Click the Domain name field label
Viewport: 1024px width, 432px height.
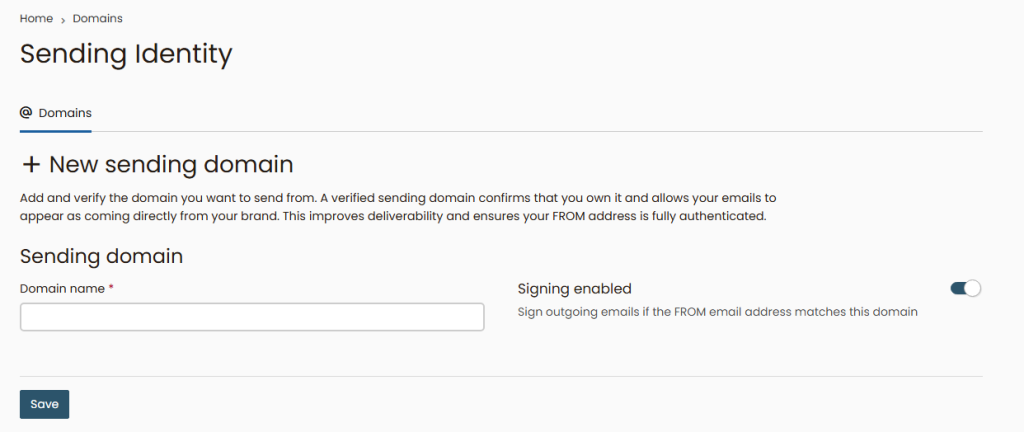[x=62, y=288]
